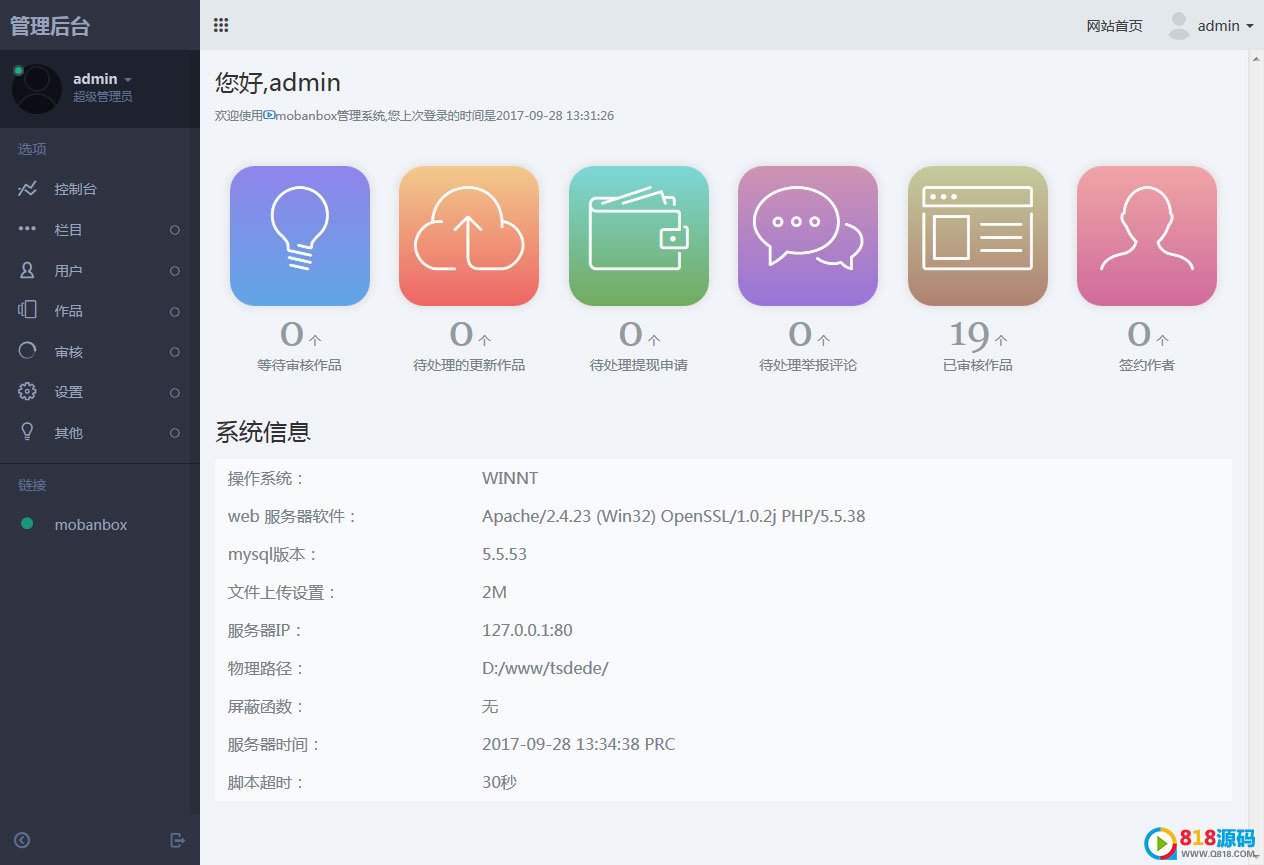This screenshot has width=1264, height=865.
Task: Click the 栏目 three-dots icon
Action: [28, 229]
